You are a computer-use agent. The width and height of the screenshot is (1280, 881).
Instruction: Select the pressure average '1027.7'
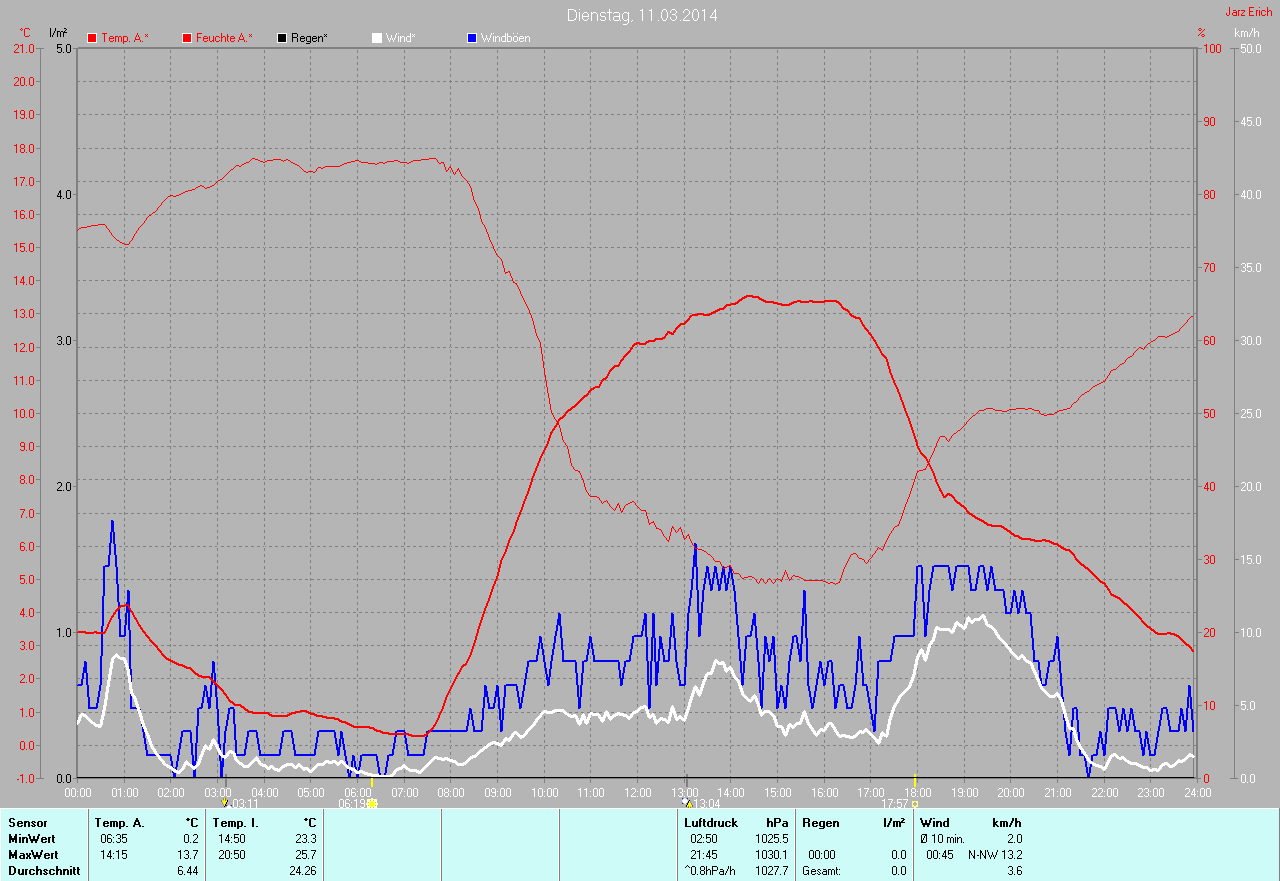pyautogui.click(x=771, y=871)
